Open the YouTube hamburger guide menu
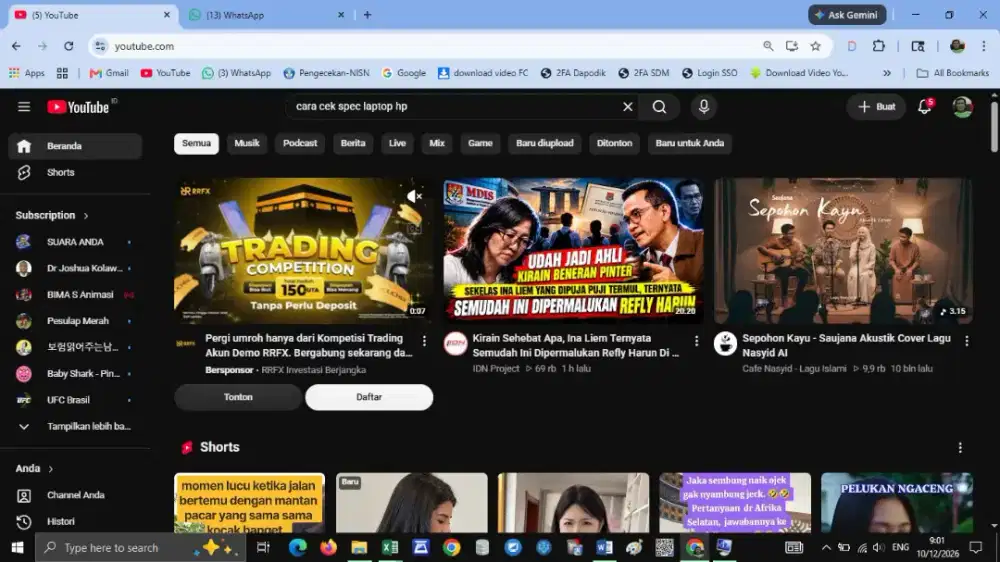1000x562 pixels. coord(24,107)
